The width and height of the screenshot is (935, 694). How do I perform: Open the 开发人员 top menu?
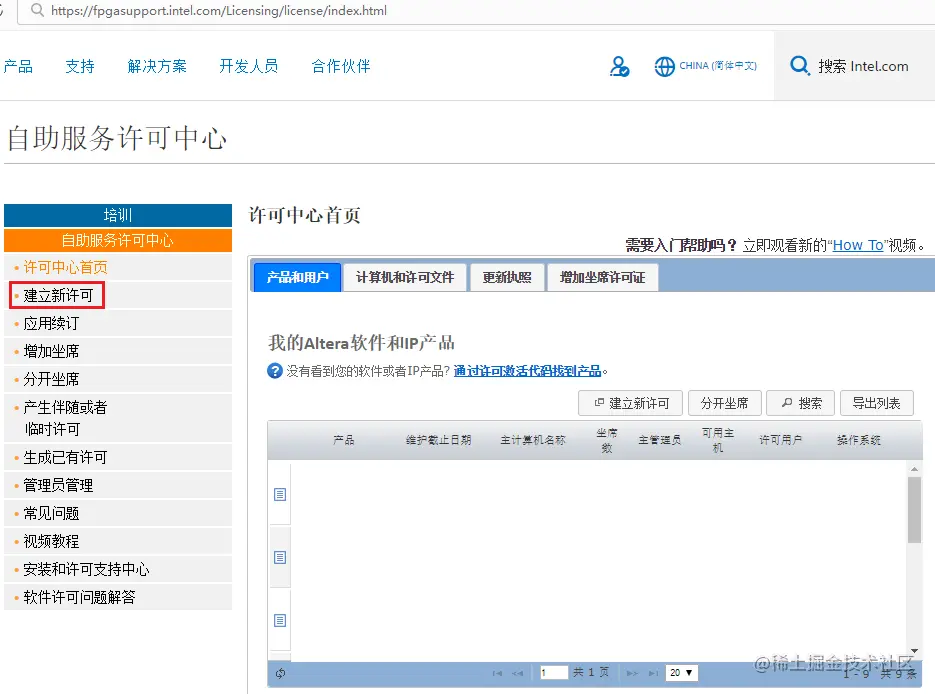click(249, 66)
